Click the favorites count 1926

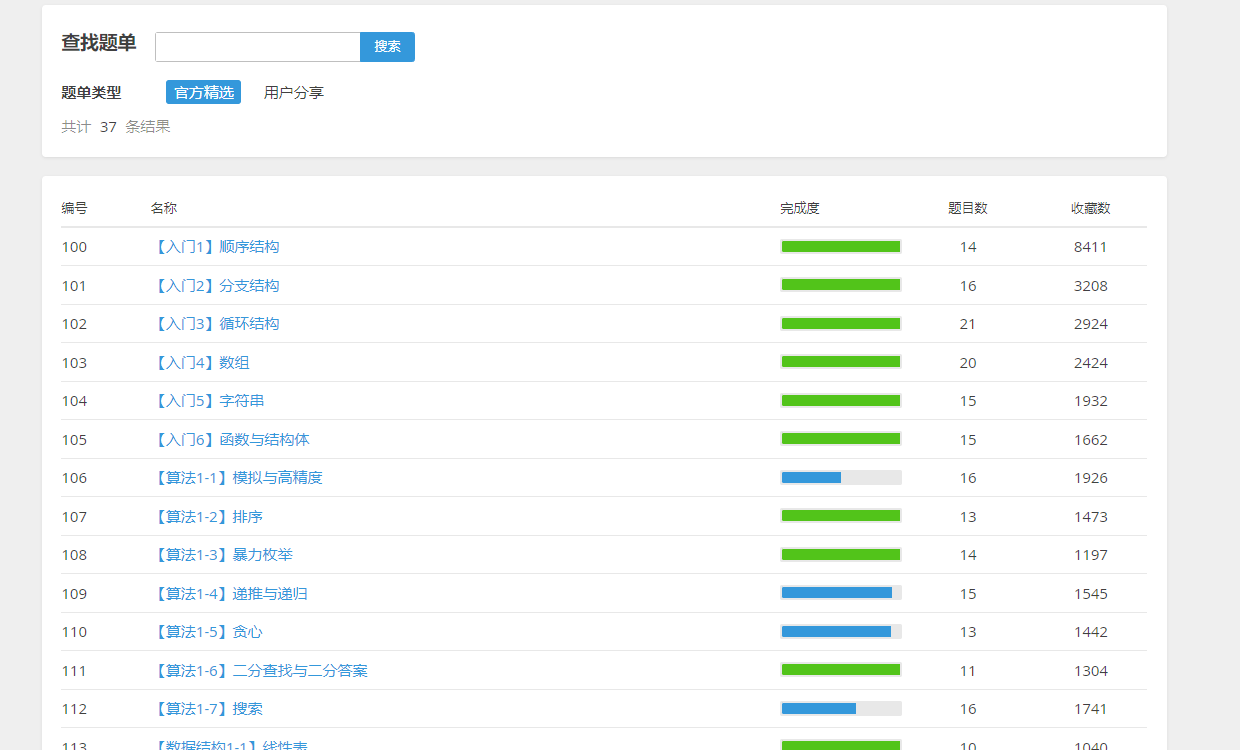pyautogui.click(x=1091, y=478)
